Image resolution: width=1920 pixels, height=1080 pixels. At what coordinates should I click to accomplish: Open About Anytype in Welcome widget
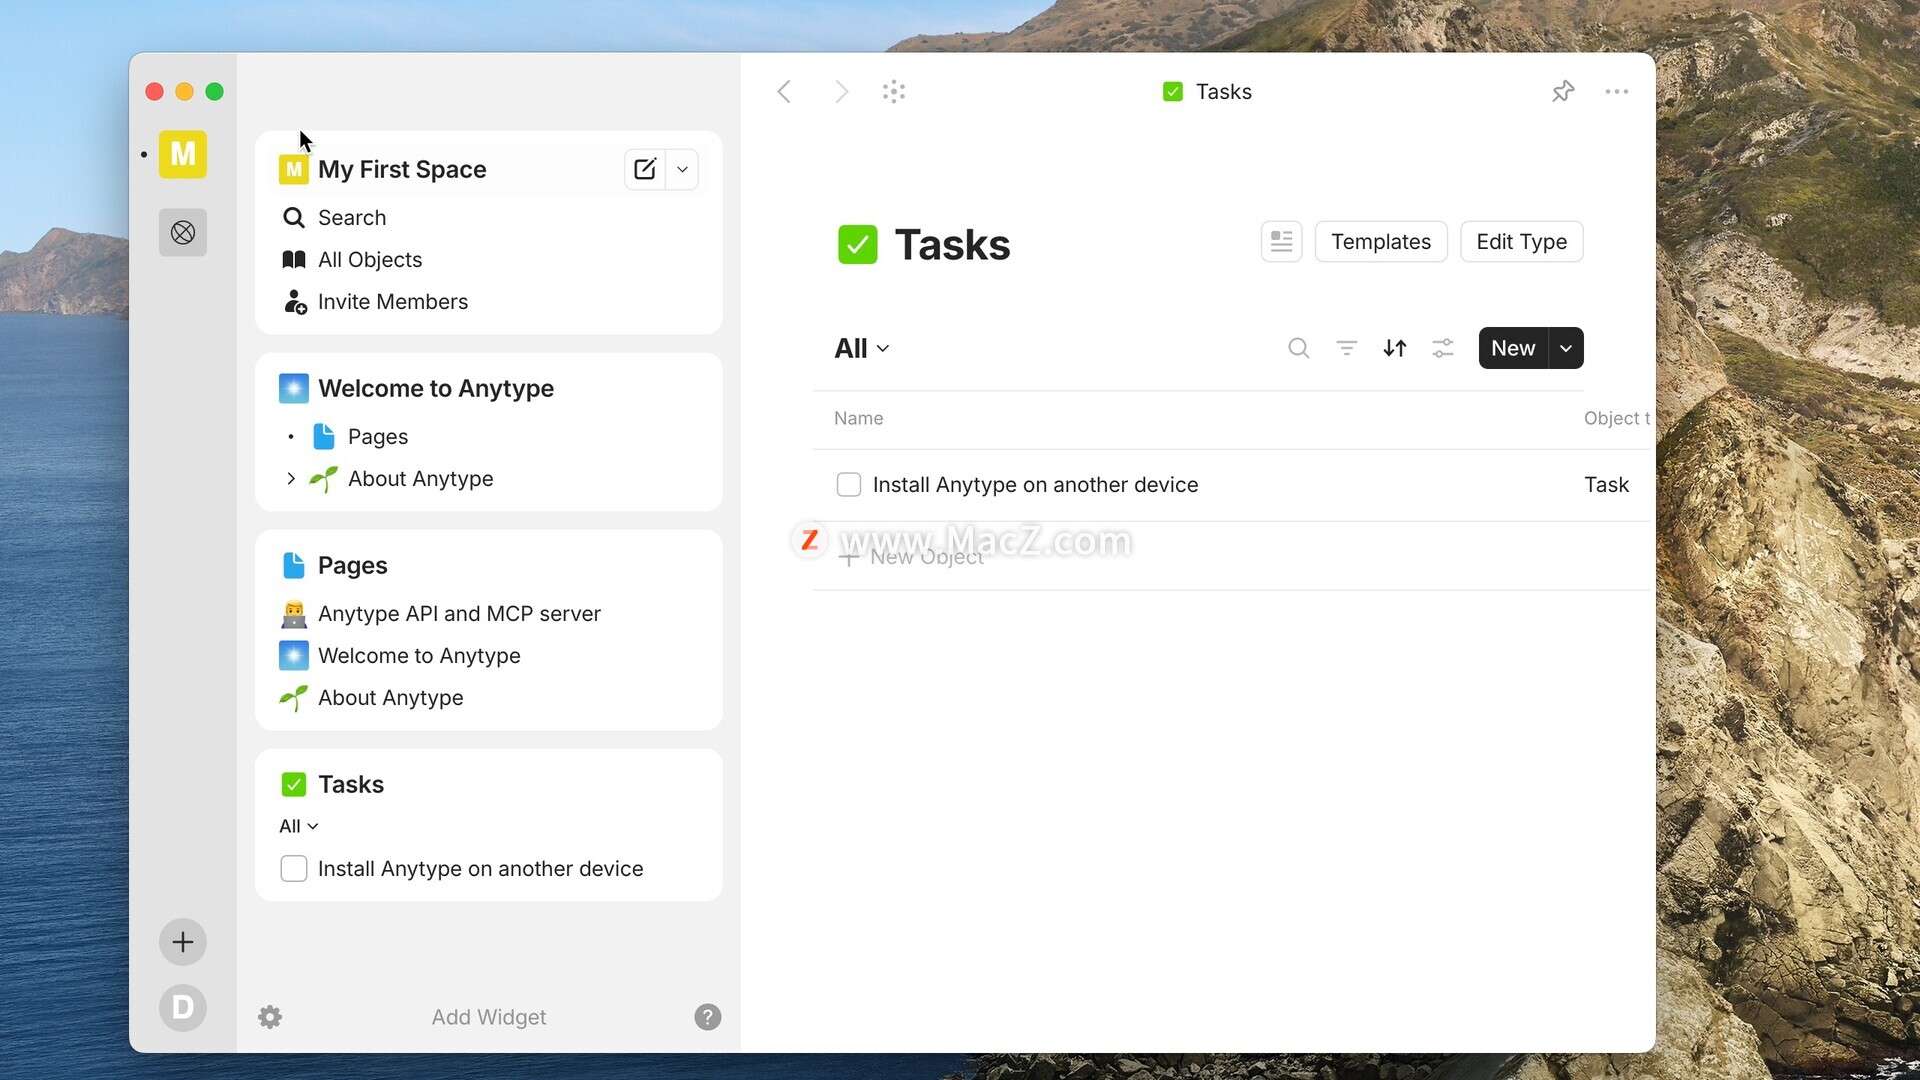[420, 479]
